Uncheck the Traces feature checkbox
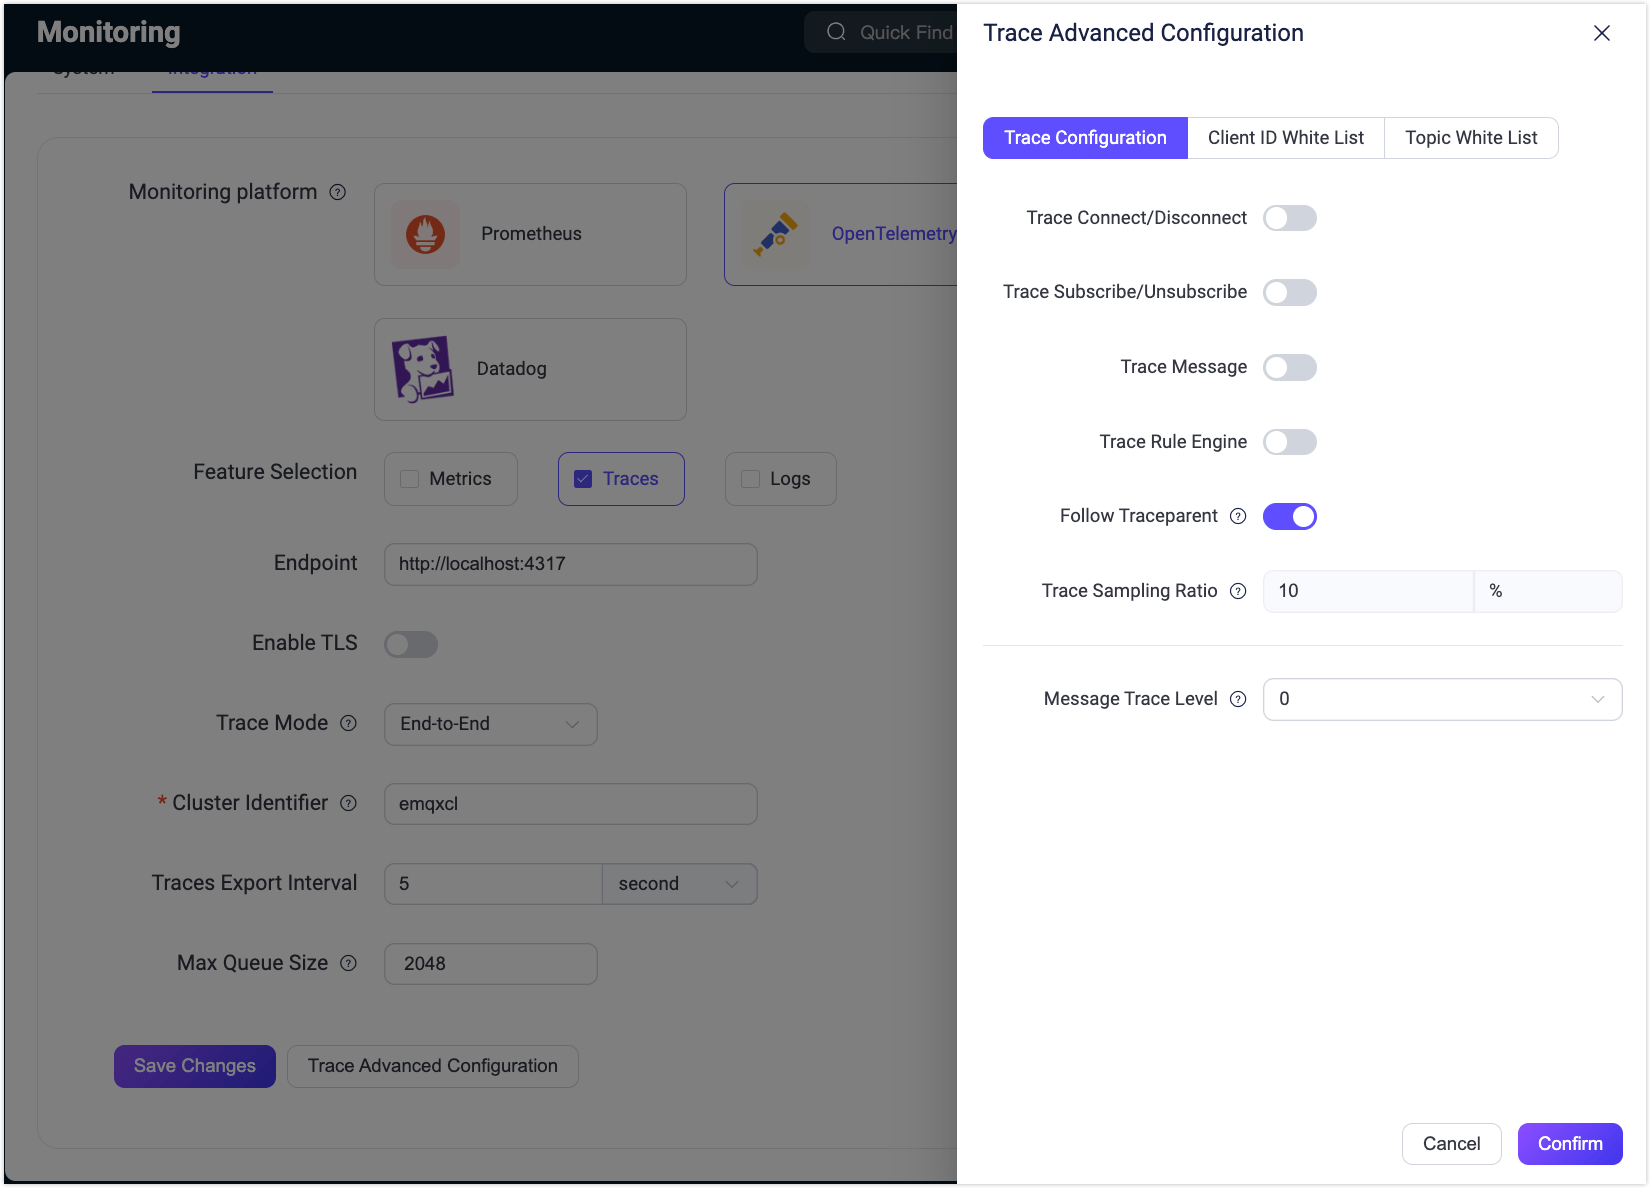This screenshot has height=1188, width=1650. [x=583, y=479]
